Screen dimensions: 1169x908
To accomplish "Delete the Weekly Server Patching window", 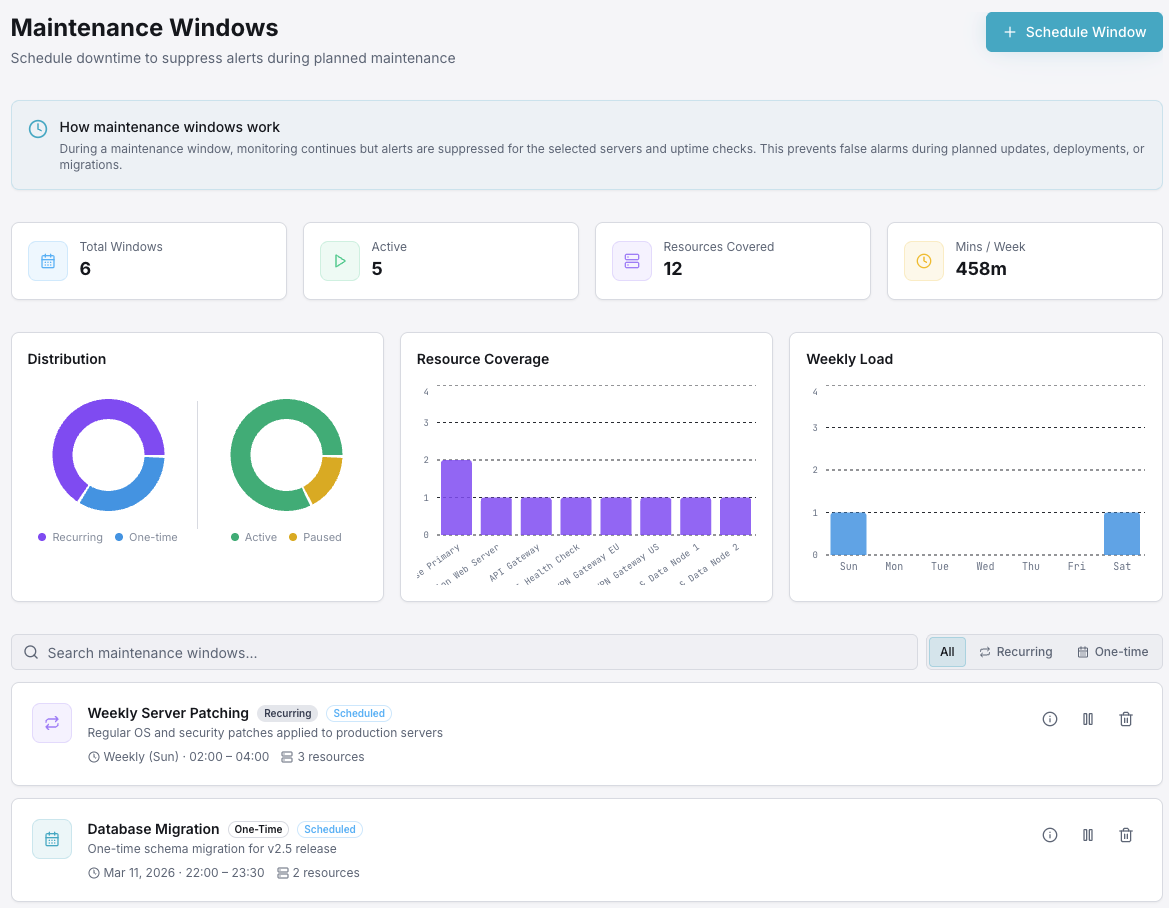I will click(x=1125, y=719).
